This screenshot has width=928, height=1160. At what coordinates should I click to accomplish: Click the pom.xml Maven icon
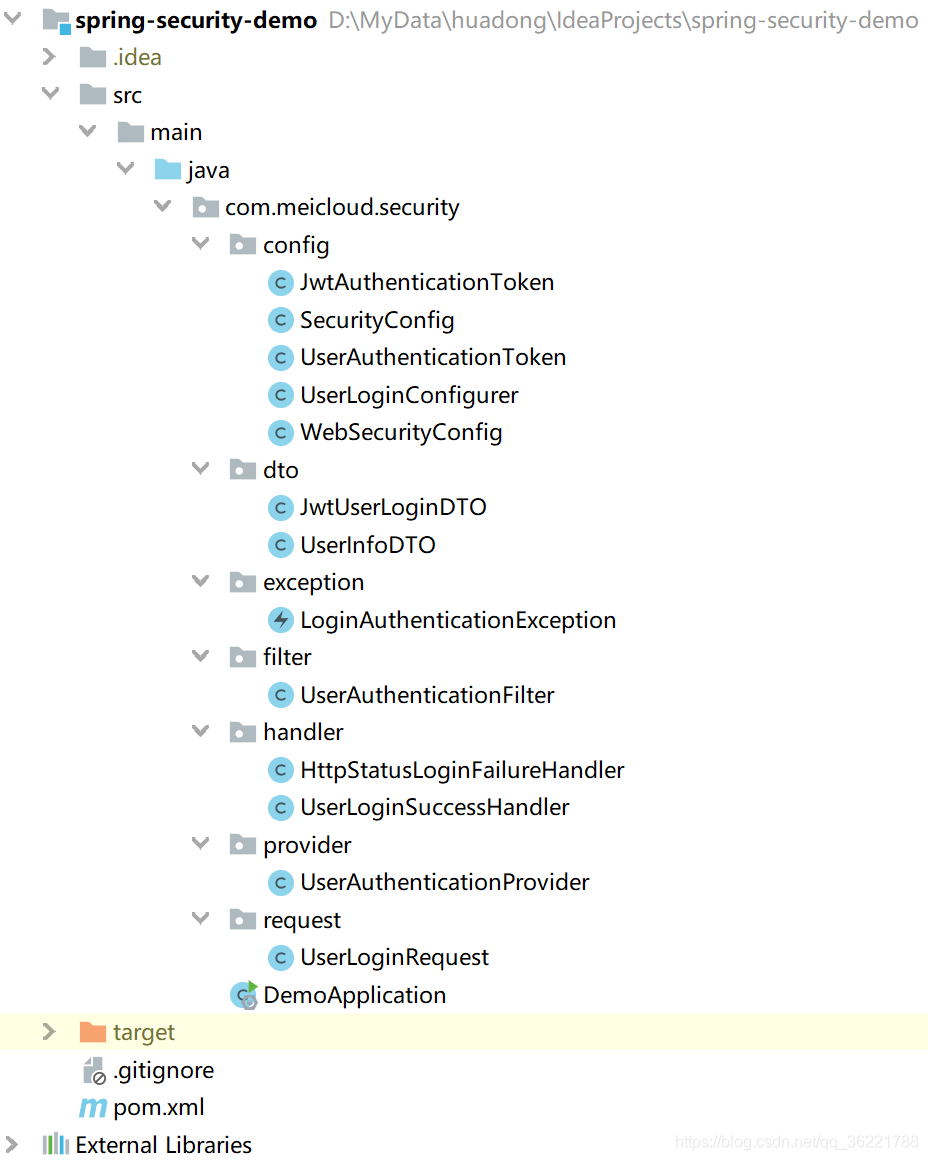pyautogui.click(x=93, y=1107)
